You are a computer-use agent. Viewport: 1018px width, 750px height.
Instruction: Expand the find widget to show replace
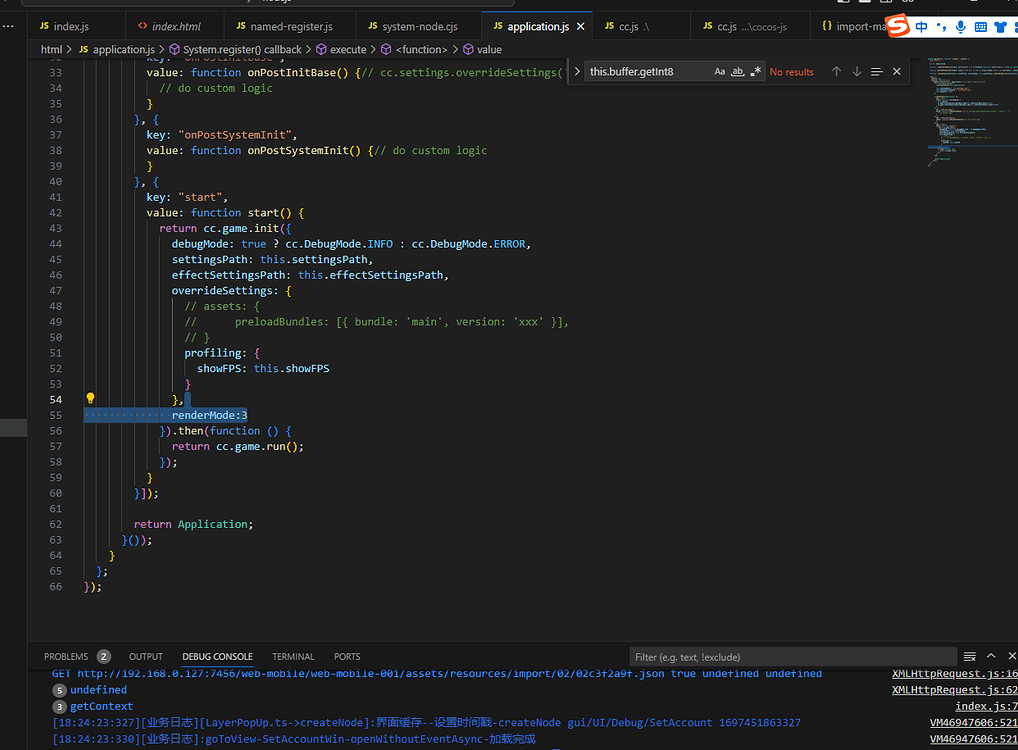pos(576,71)
